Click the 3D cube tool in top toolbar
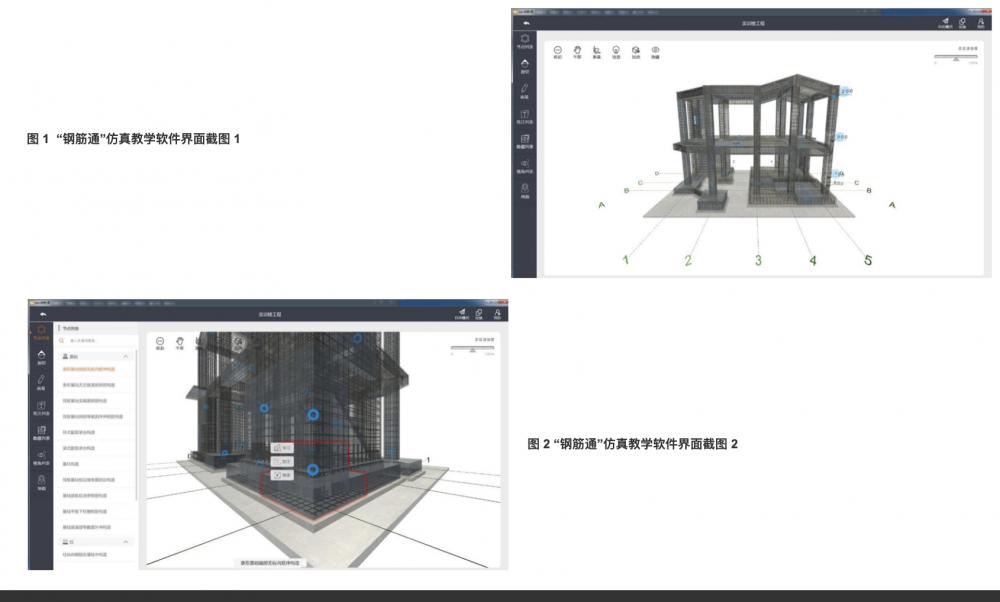Screen dimensions: 1000x602 tap(636, 50)
